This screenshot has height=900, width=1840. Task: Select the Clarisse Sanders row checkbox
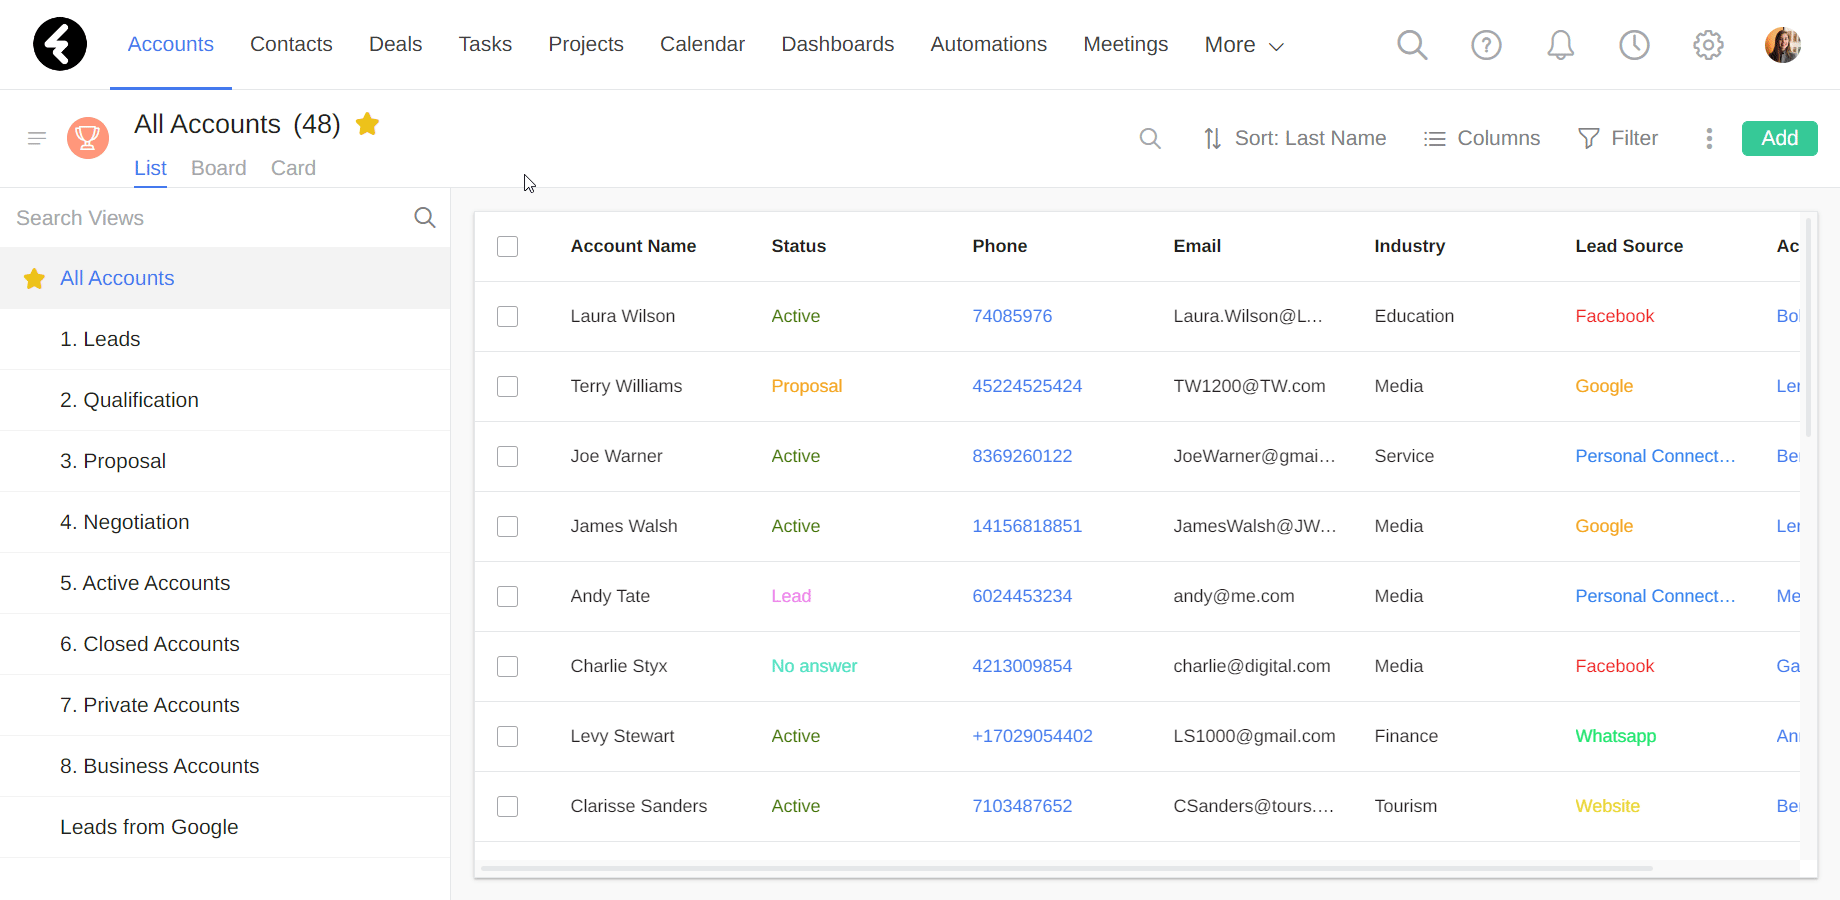(508, 806)
